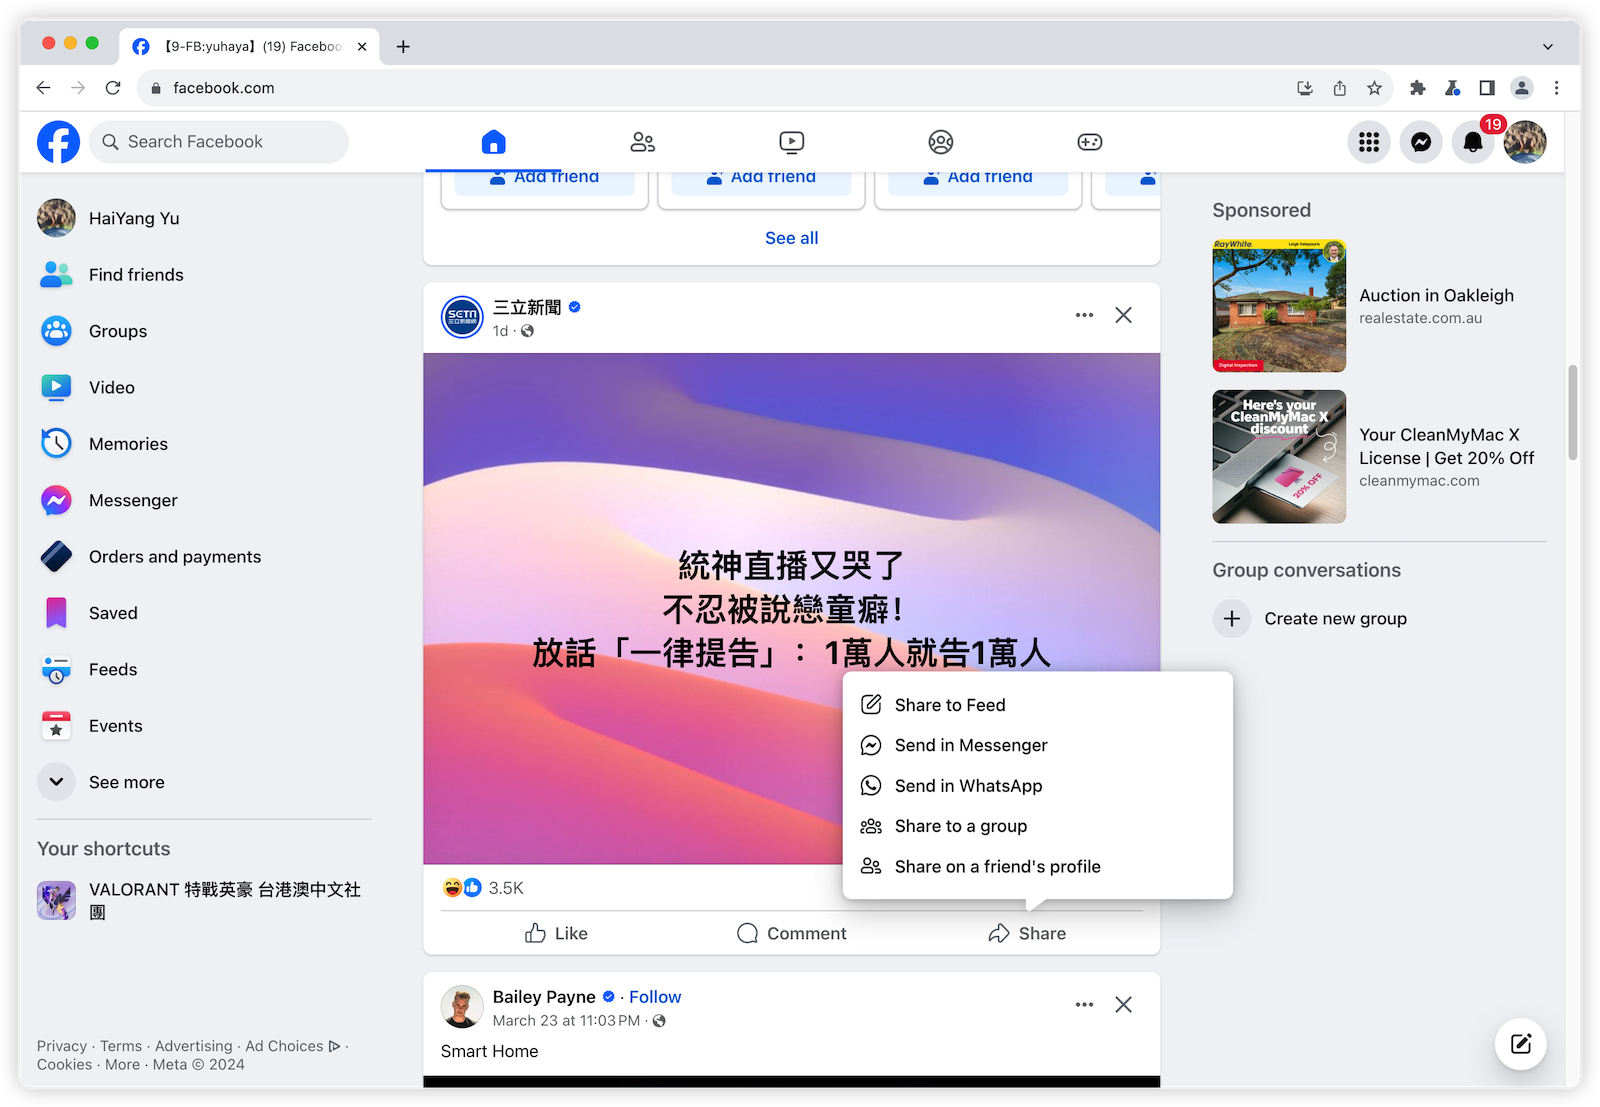The height and width of the screenshot is (1107, 1600).
Task: Click the compose new message icon
Action: (1520, 1044)
